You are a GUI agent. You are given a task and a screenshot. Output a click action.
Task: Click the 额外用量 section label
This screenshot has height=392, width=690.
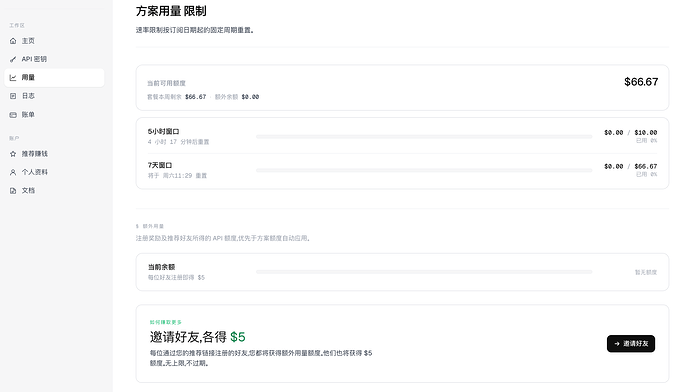click(x=153, y=226)
